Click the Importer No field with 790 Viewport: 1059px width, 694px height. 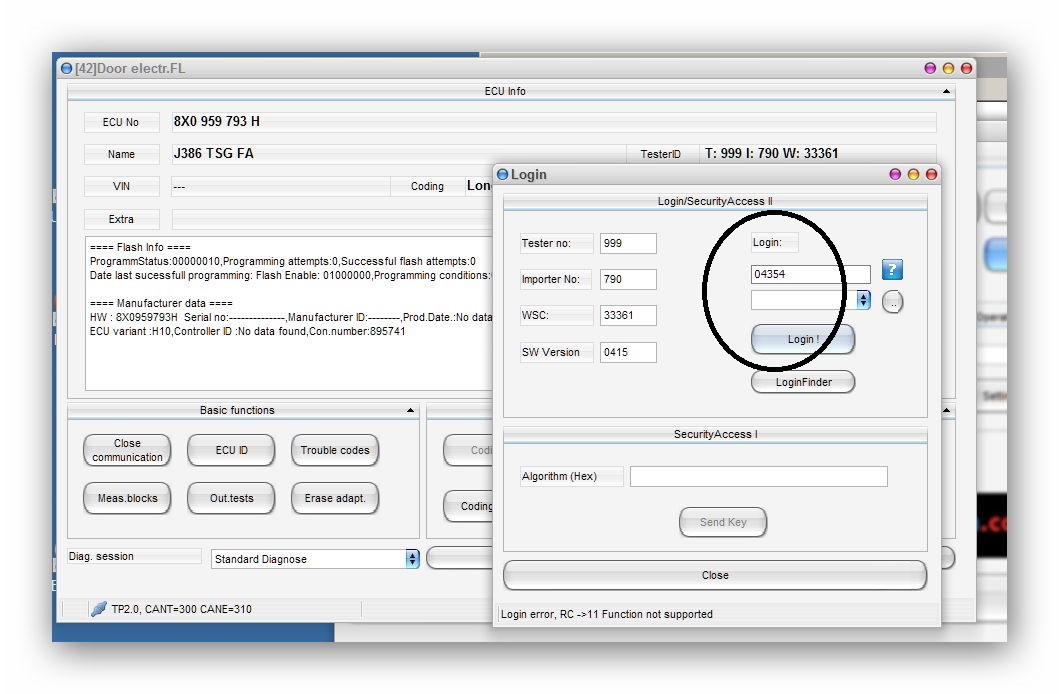(628, 279)
